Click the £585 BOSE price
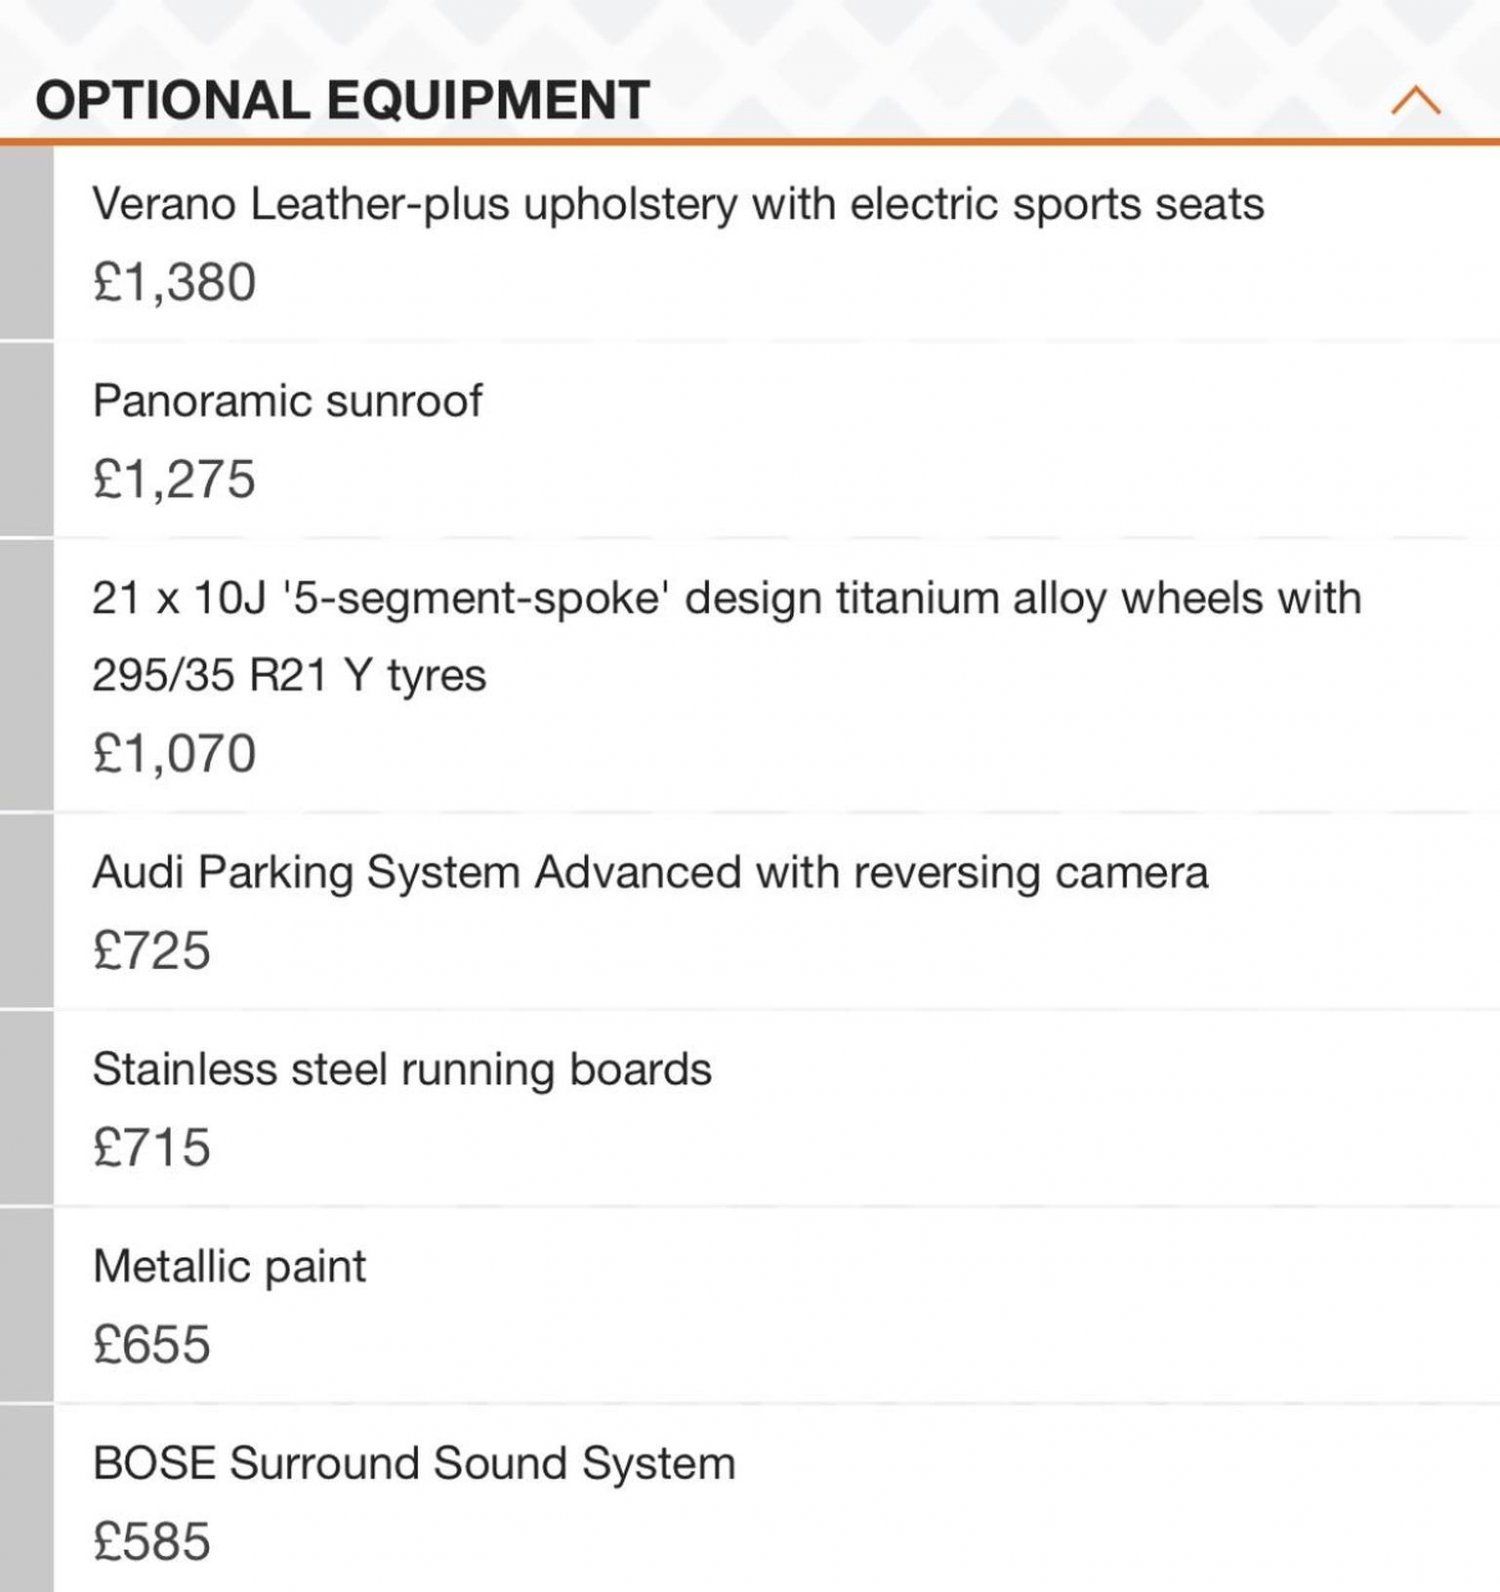 click(151, 1541)
